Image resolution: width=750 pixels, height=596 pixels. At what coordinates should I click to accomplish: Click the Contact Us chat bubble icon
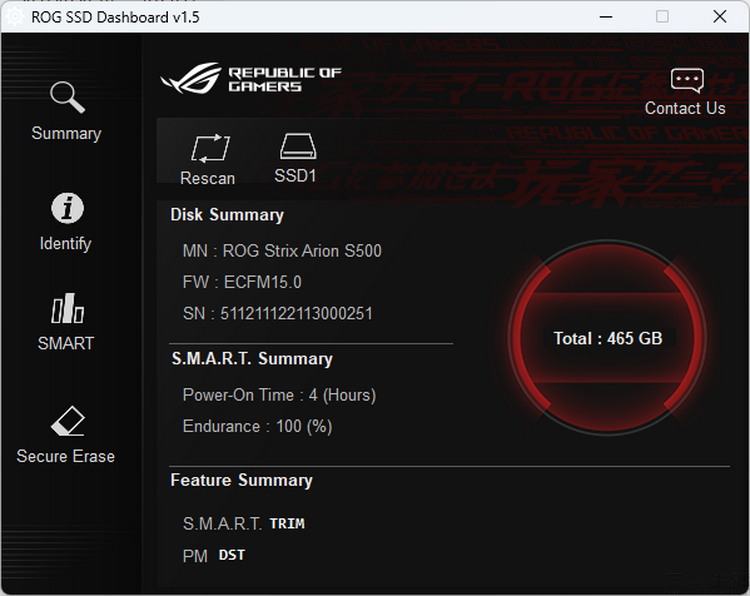coord(687,80)
